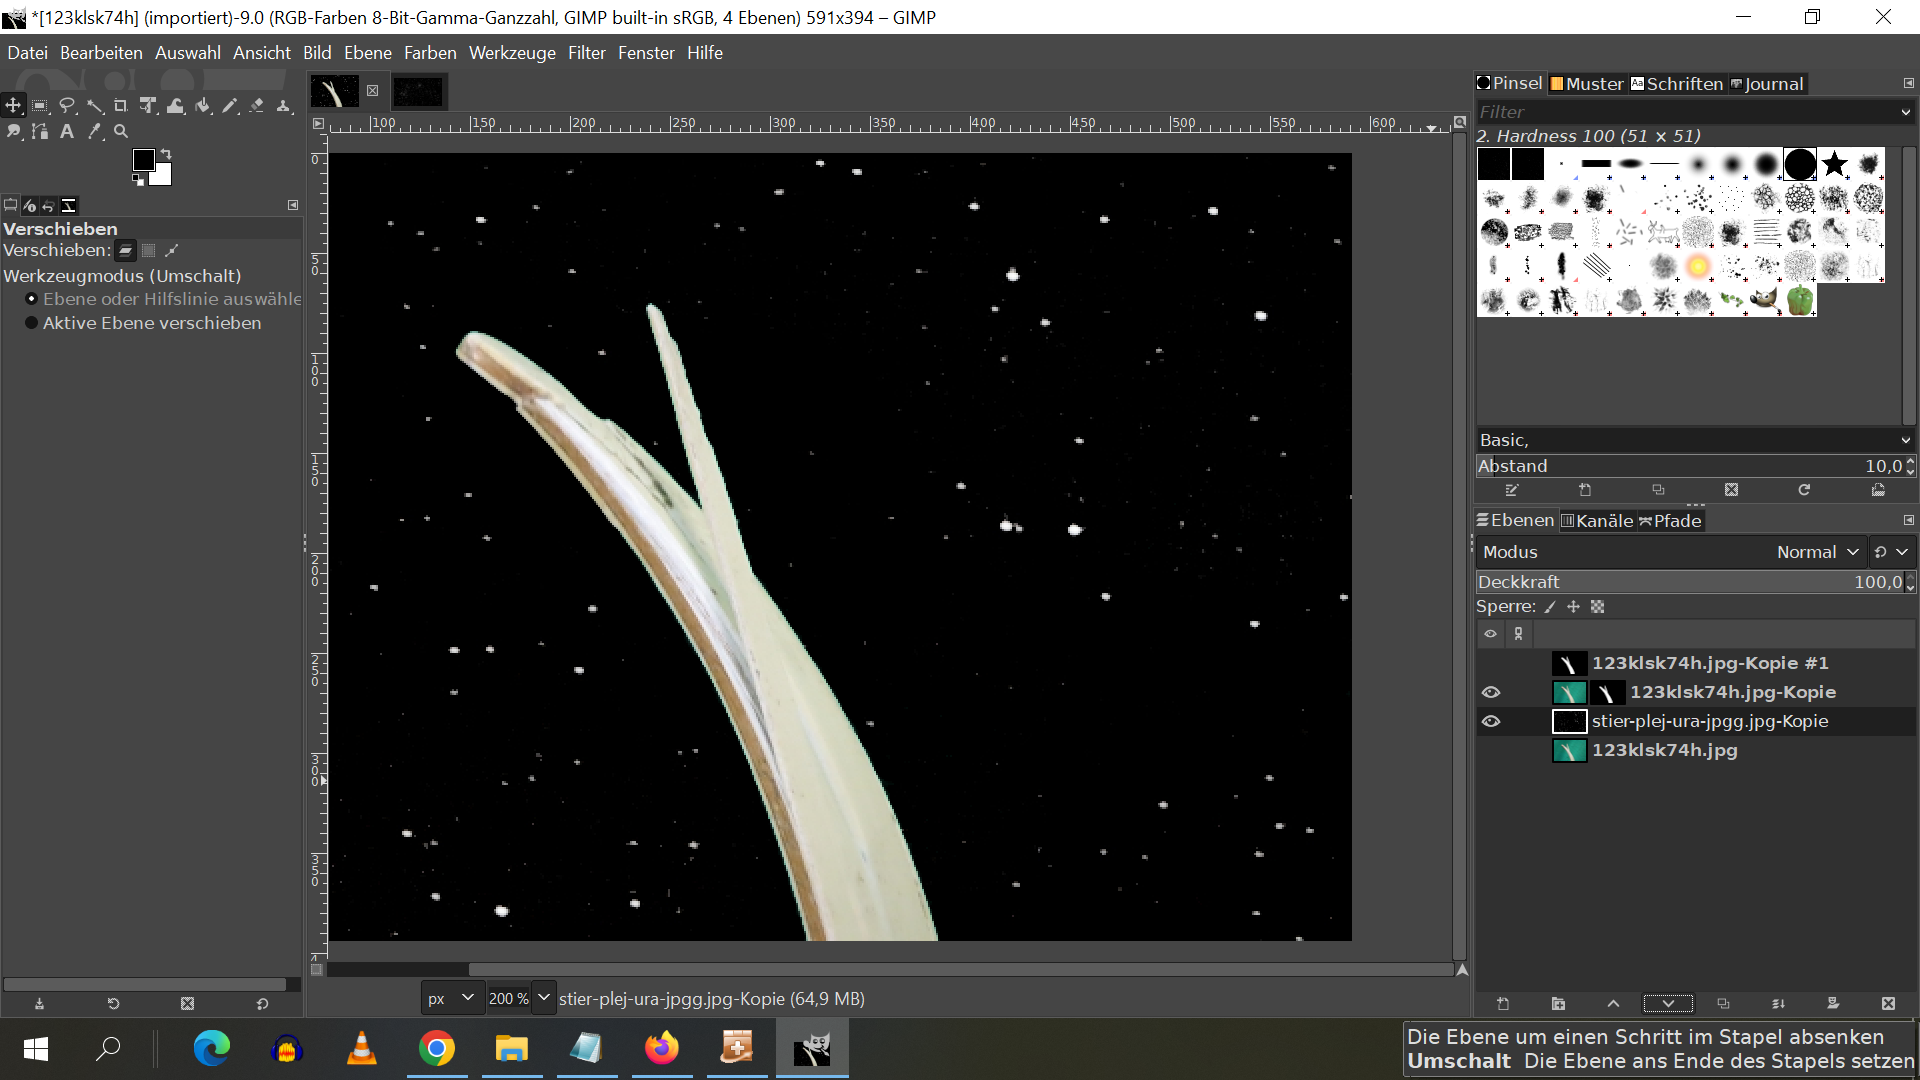Select the Clone stamp tool
This screenshot has width=1920, height=1080.
pyautogui.click(x=284, y=105)
